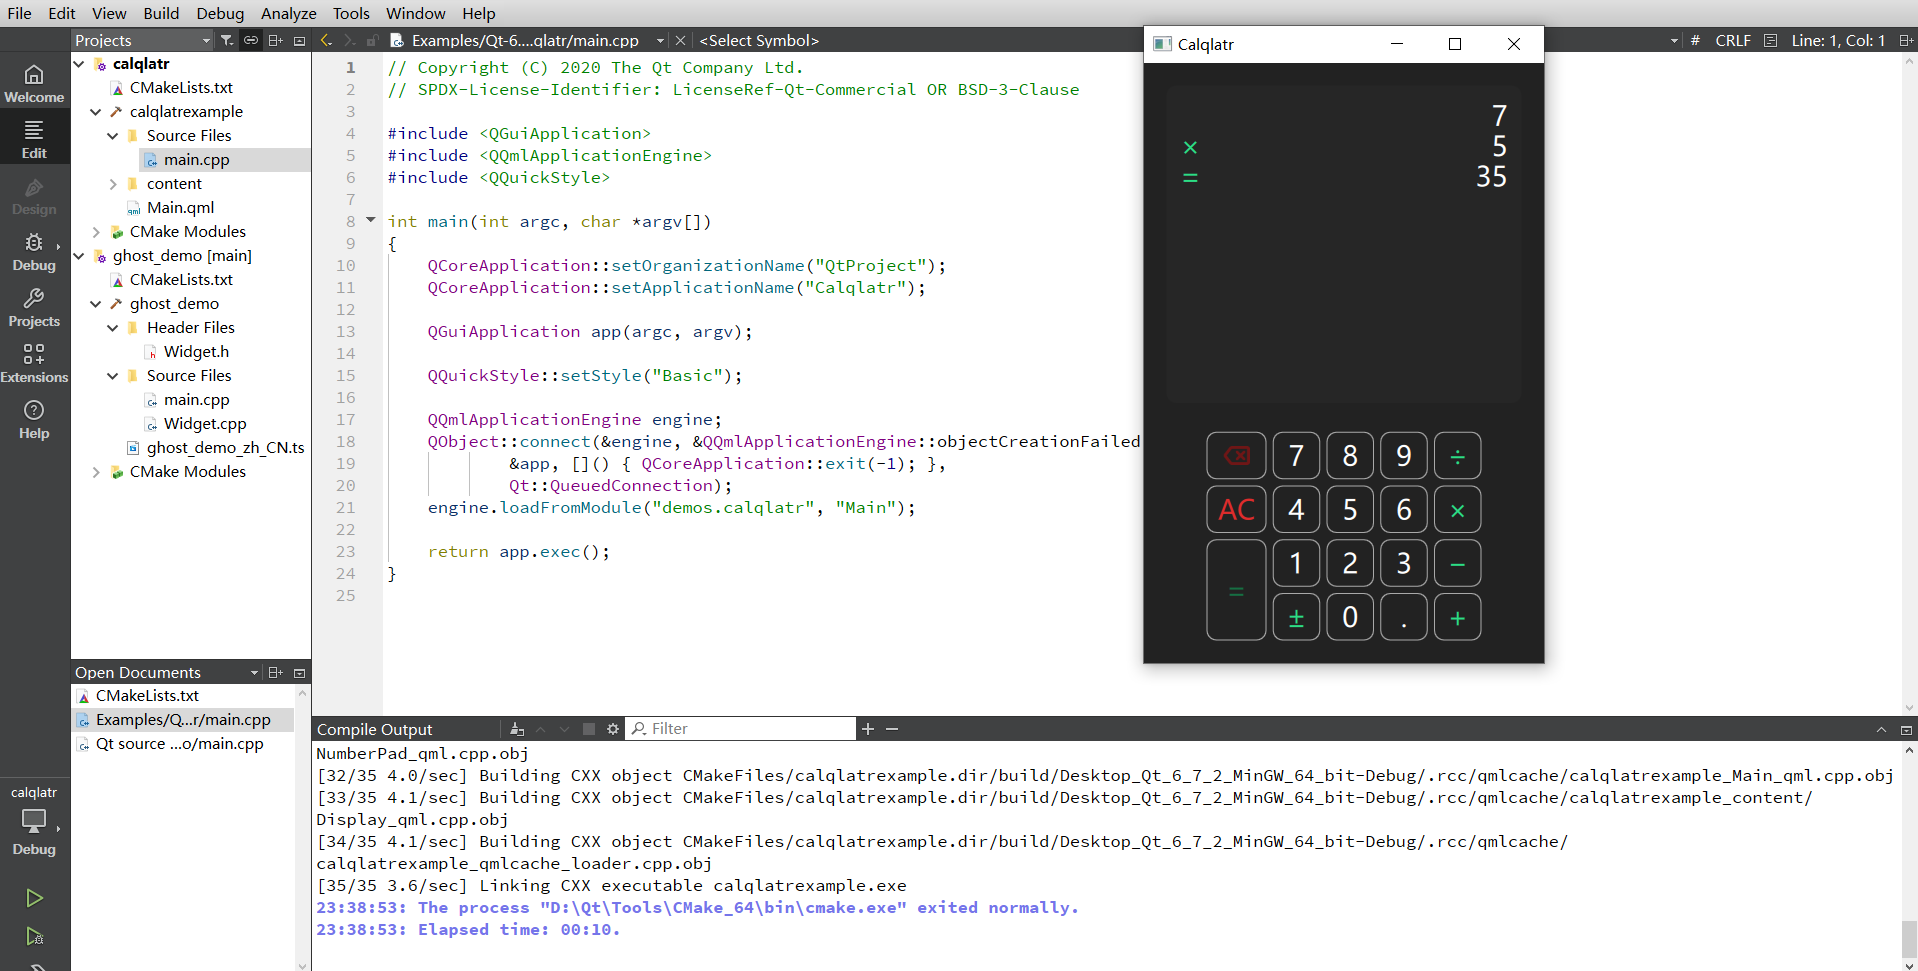Click the Stop build square icon
Image resolution: width=1918 pixels, height=971 pixels.
(589, 729)
